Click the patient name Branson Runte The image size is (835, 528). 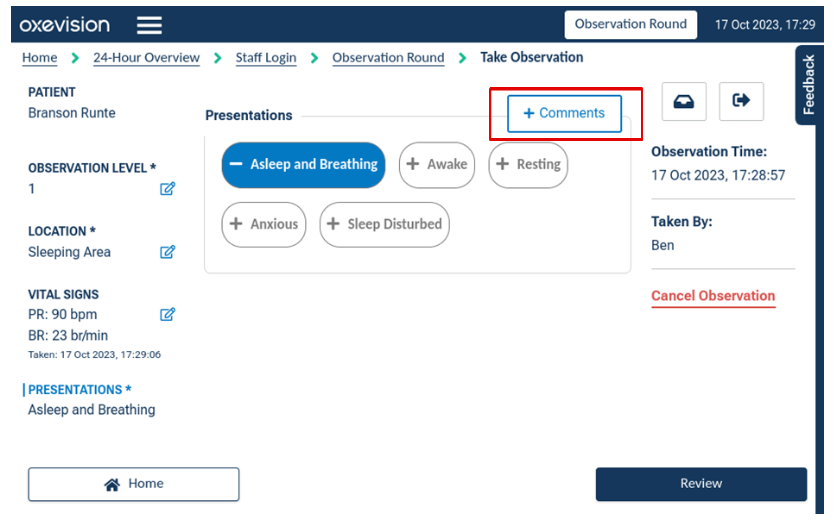coord(72,113)
